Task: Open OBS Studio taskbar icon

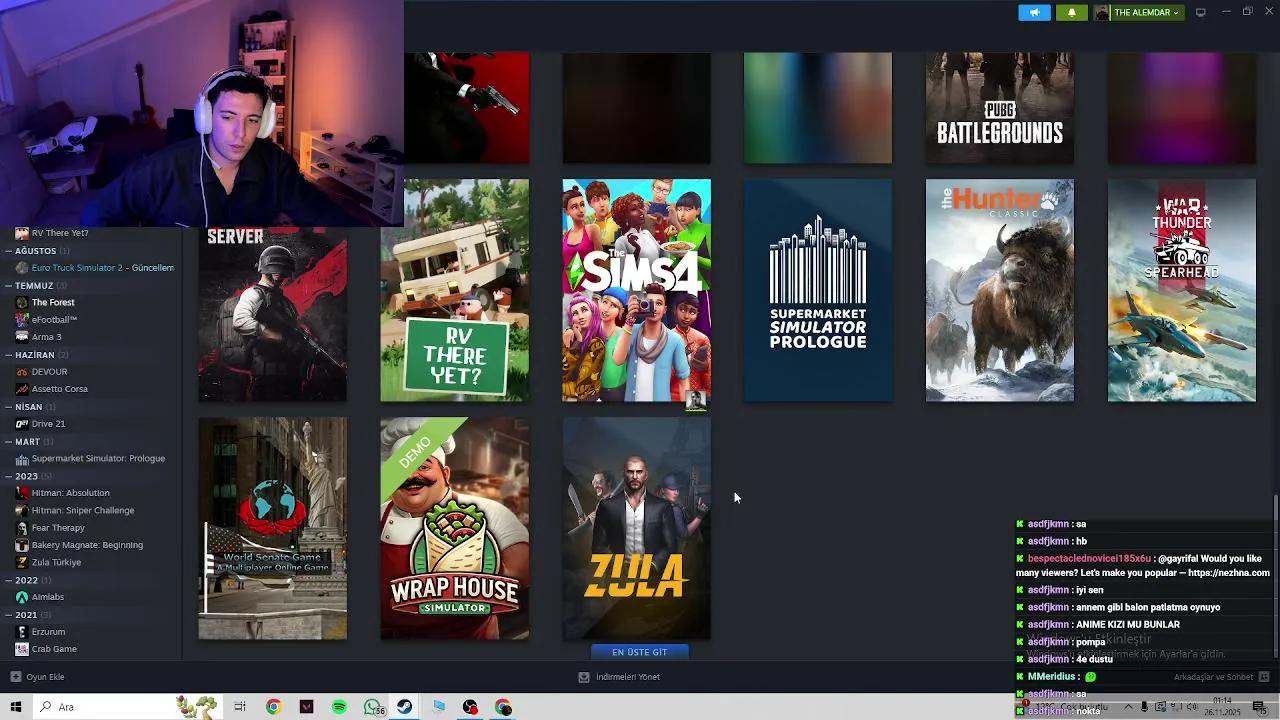Action: tap(471, 707)
